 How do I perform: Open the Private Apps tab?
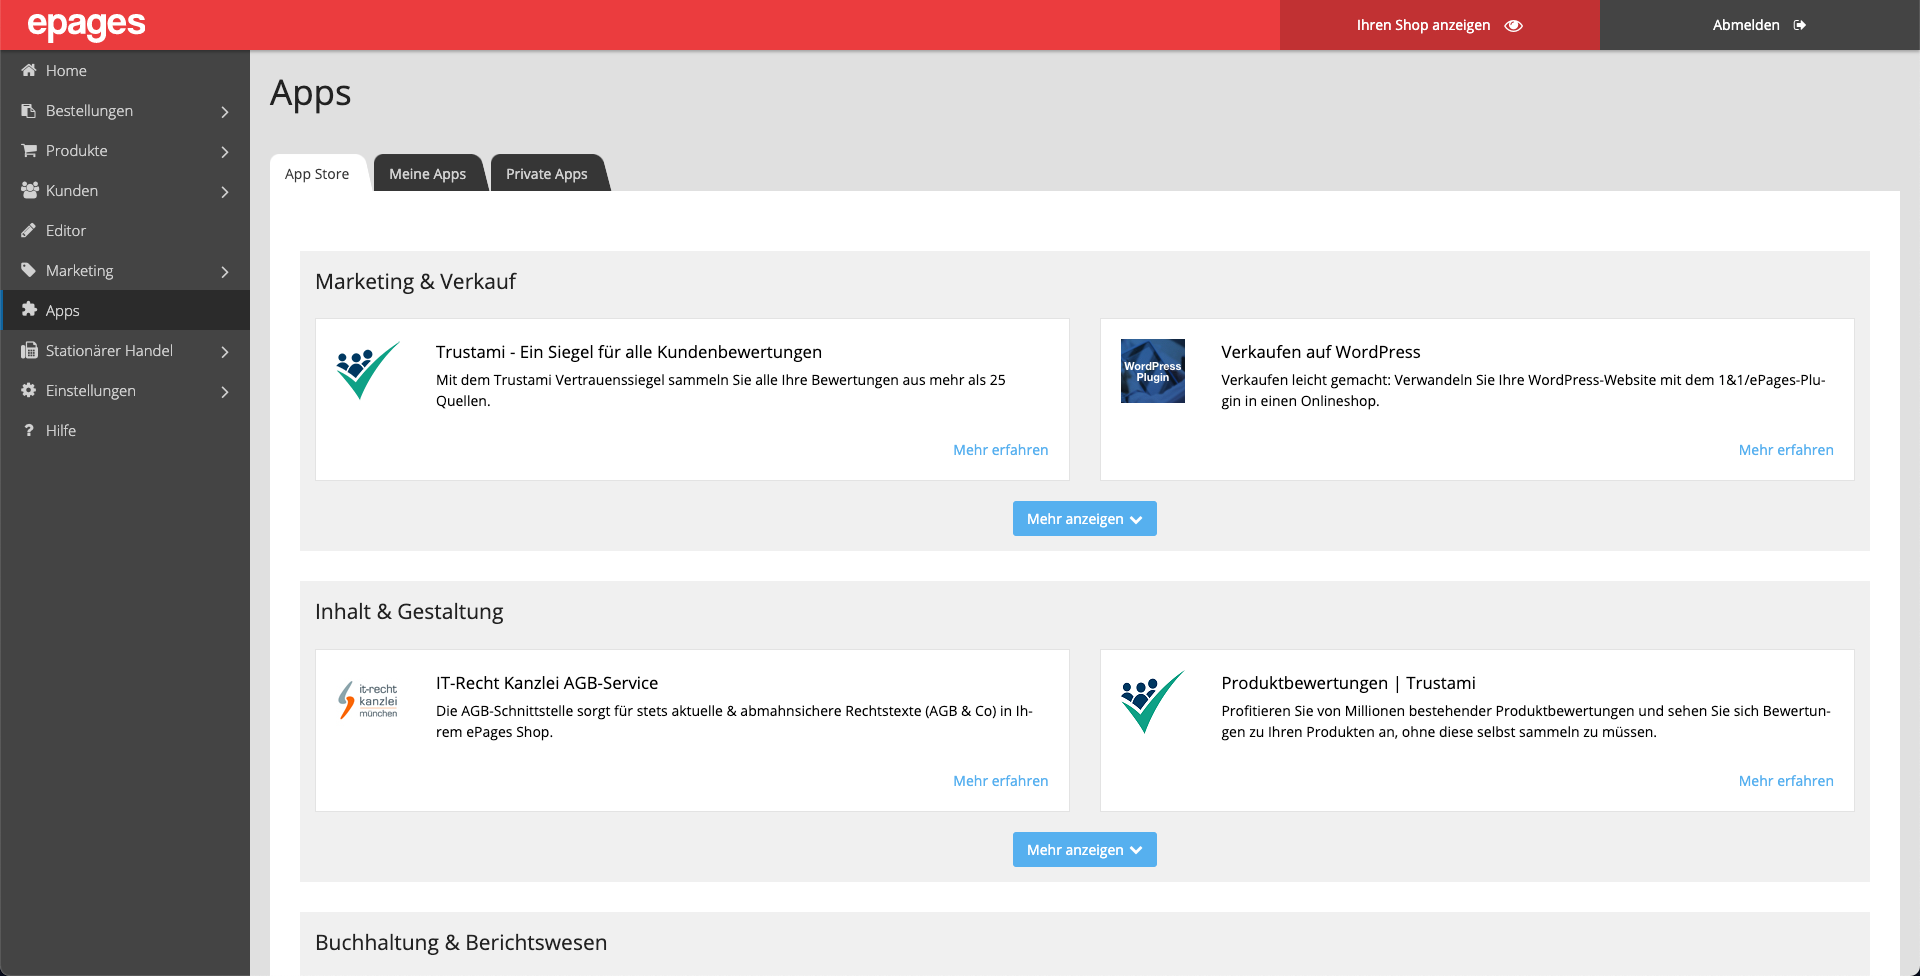pos(546,174)
